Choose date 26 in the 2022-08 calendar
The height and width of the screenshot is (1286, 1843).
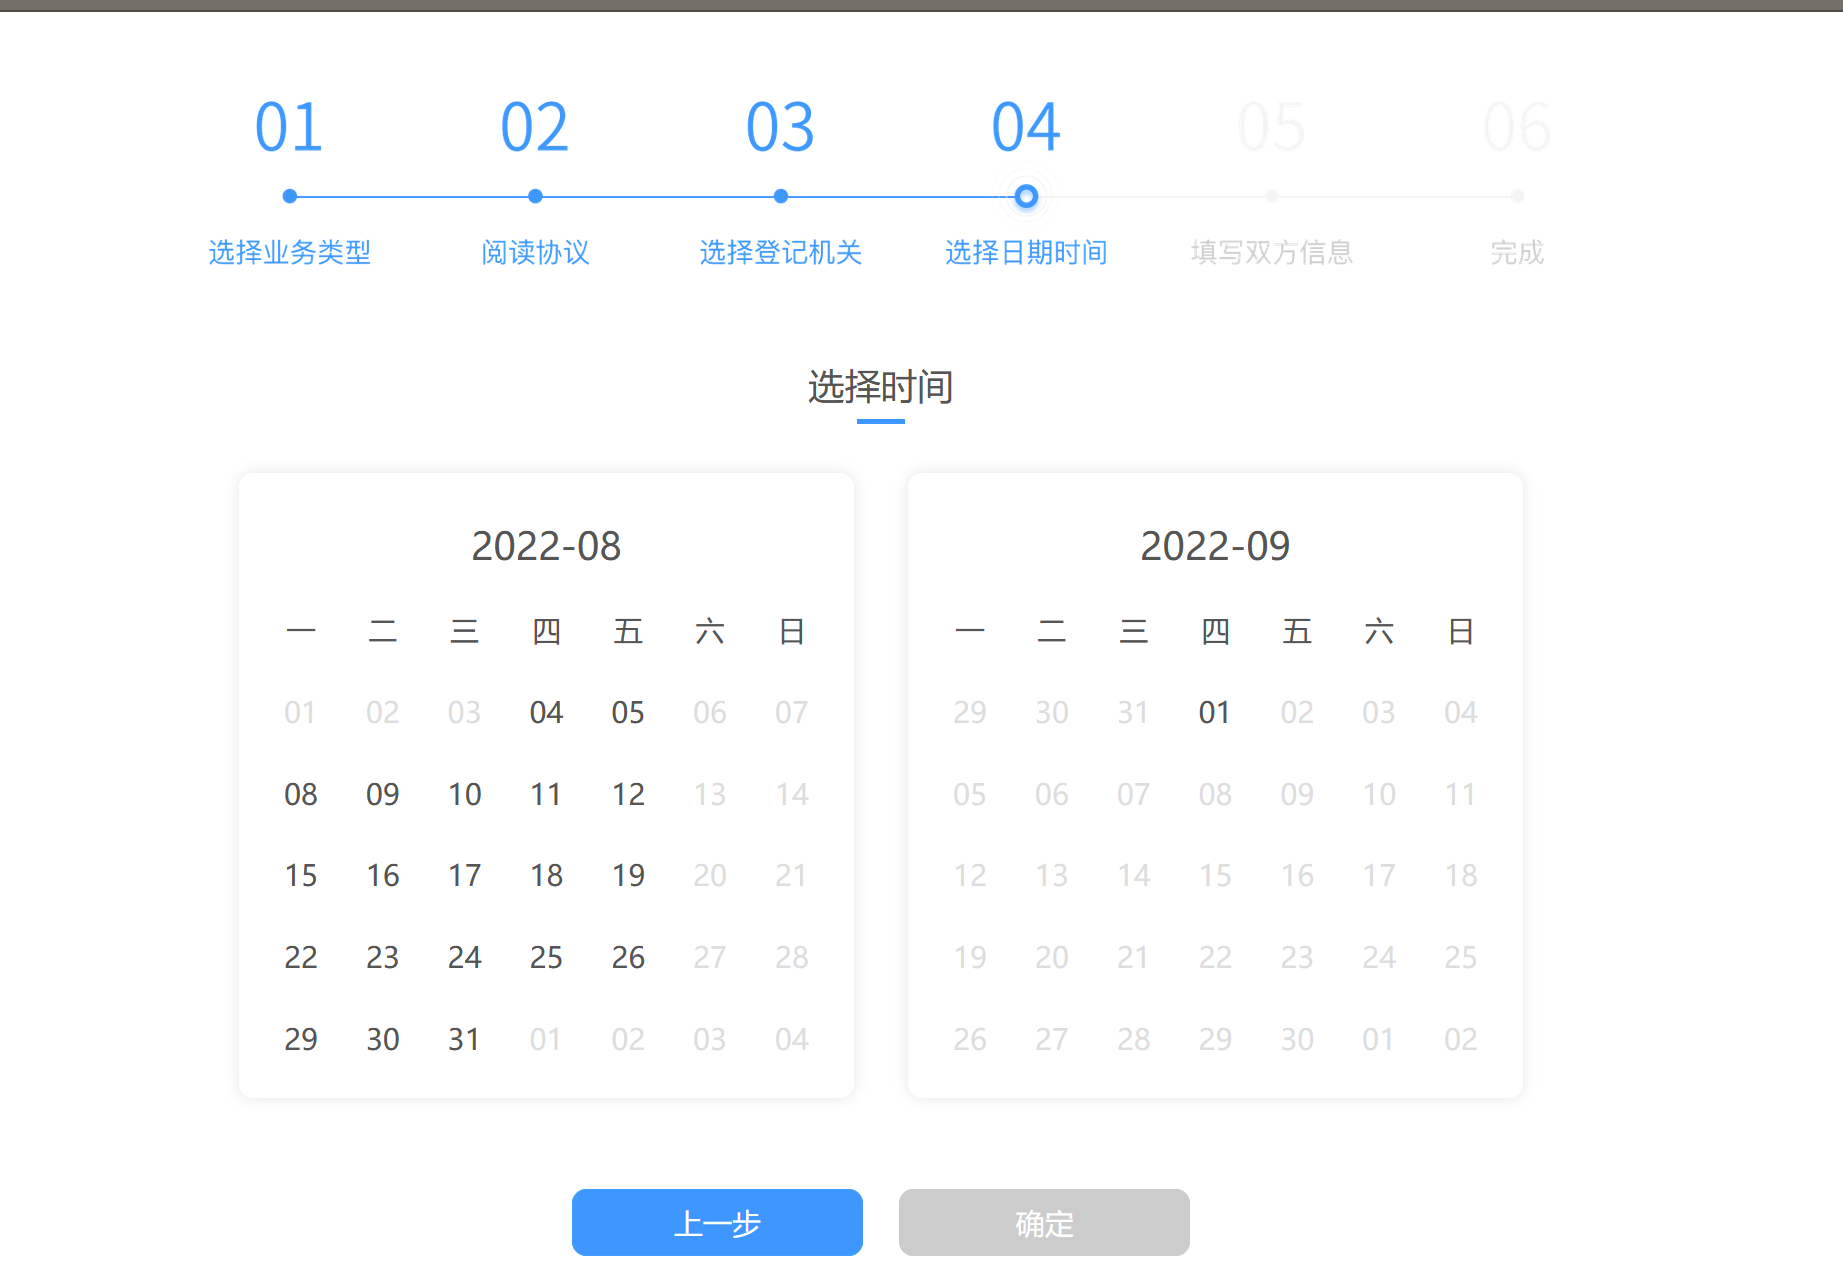click(628, 958)
